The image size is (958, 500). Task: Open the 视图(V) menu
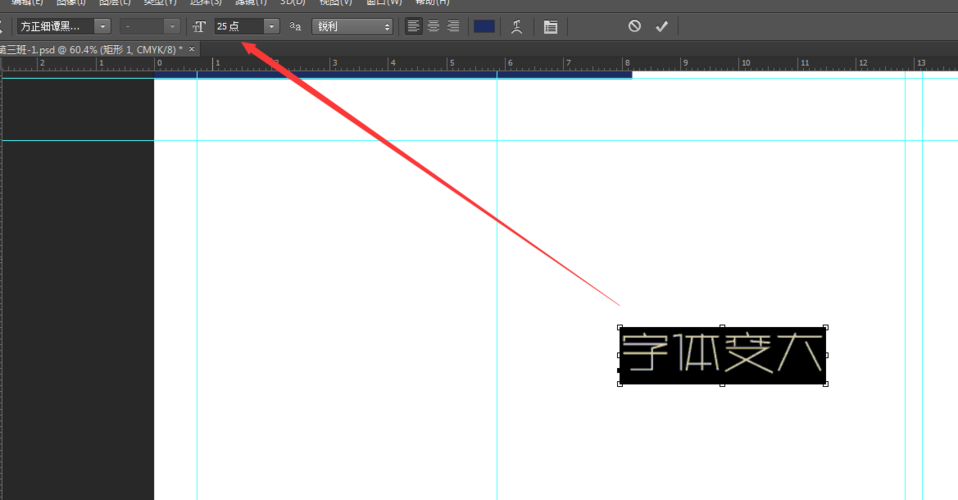pyautogui.click(x=335, y=2)
